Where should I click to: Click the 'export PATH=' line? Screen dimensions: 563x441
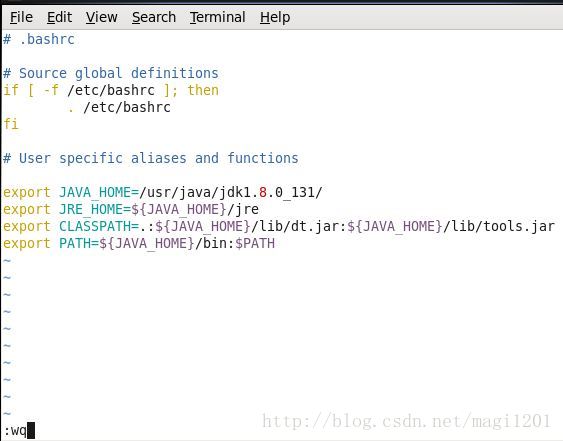point(139,243)
